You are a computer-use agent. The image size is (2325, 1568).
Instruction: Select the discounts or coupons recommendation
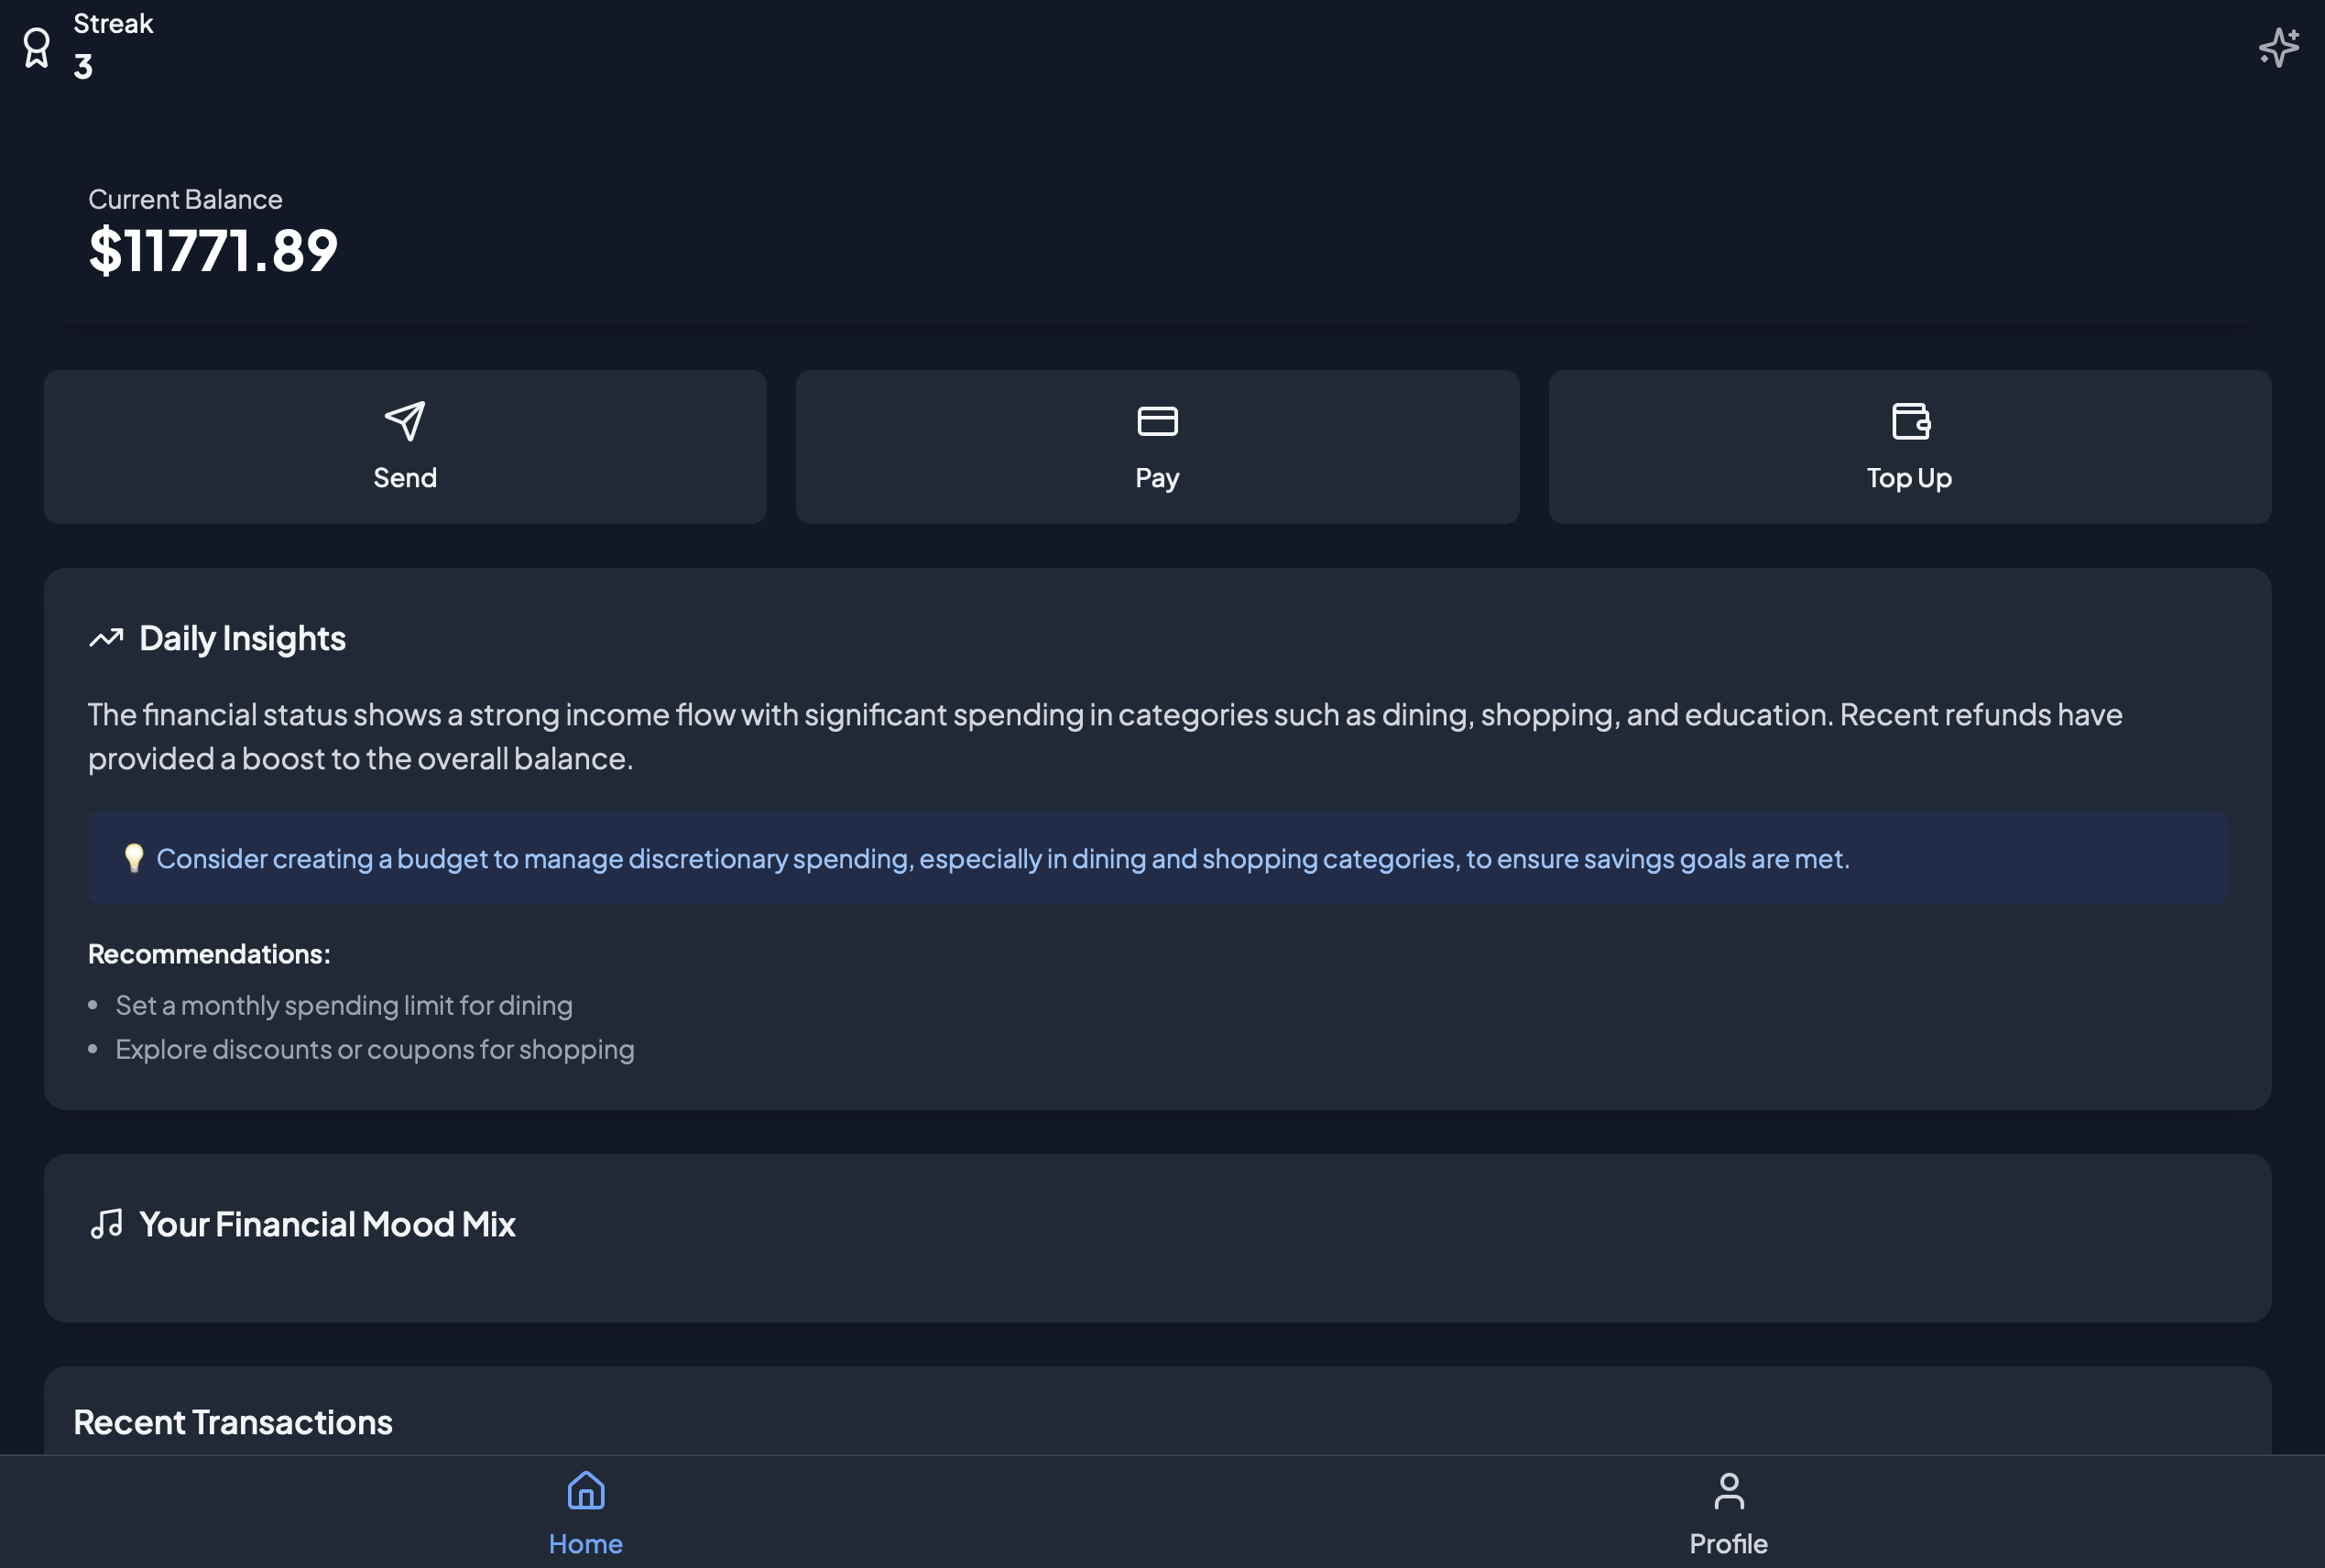coord(374,1049)
